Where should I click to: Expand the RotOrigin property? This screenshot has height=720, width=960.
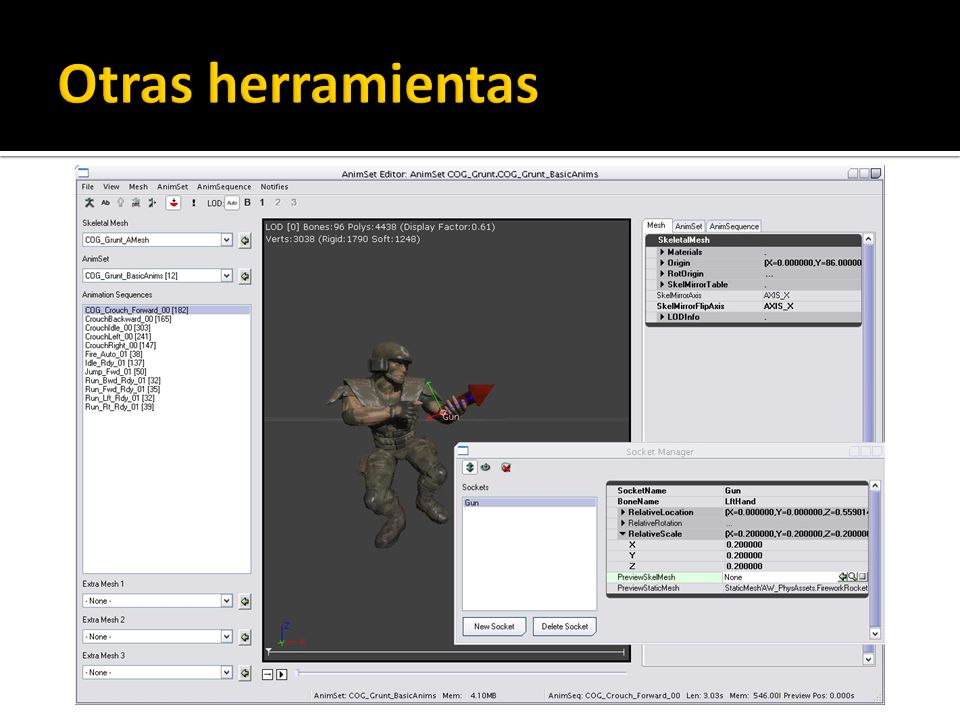pos(662,274)
